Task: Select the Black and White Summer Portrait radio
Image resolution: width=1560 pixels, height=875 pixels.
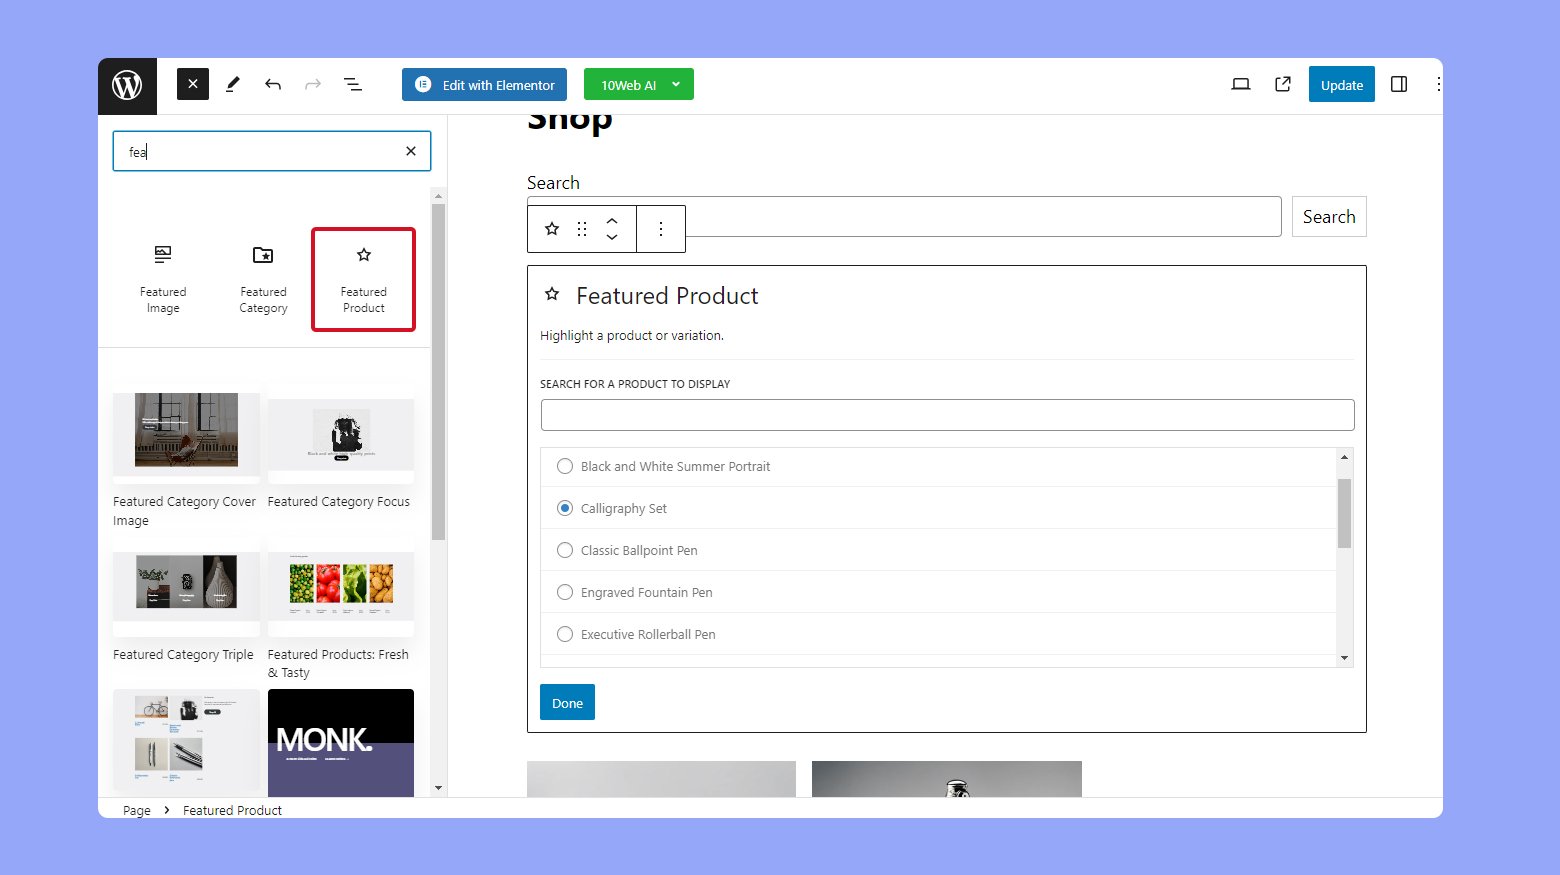Action: 565,467
